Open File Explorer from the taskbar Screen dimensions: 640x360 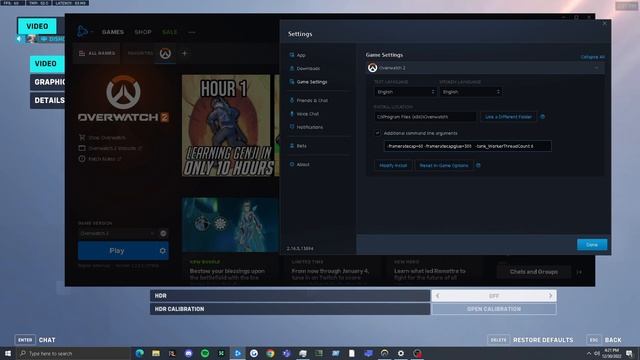156,353
